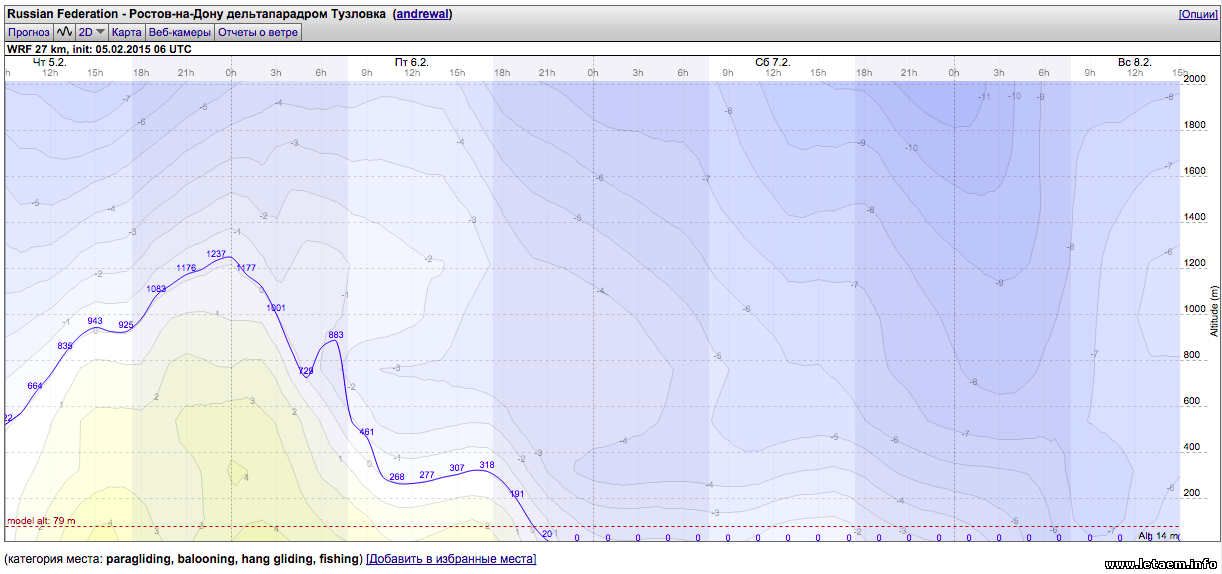The image size is (1222, 574).
Task: Click Добавить в избранные места link
Action: [451, 559]
